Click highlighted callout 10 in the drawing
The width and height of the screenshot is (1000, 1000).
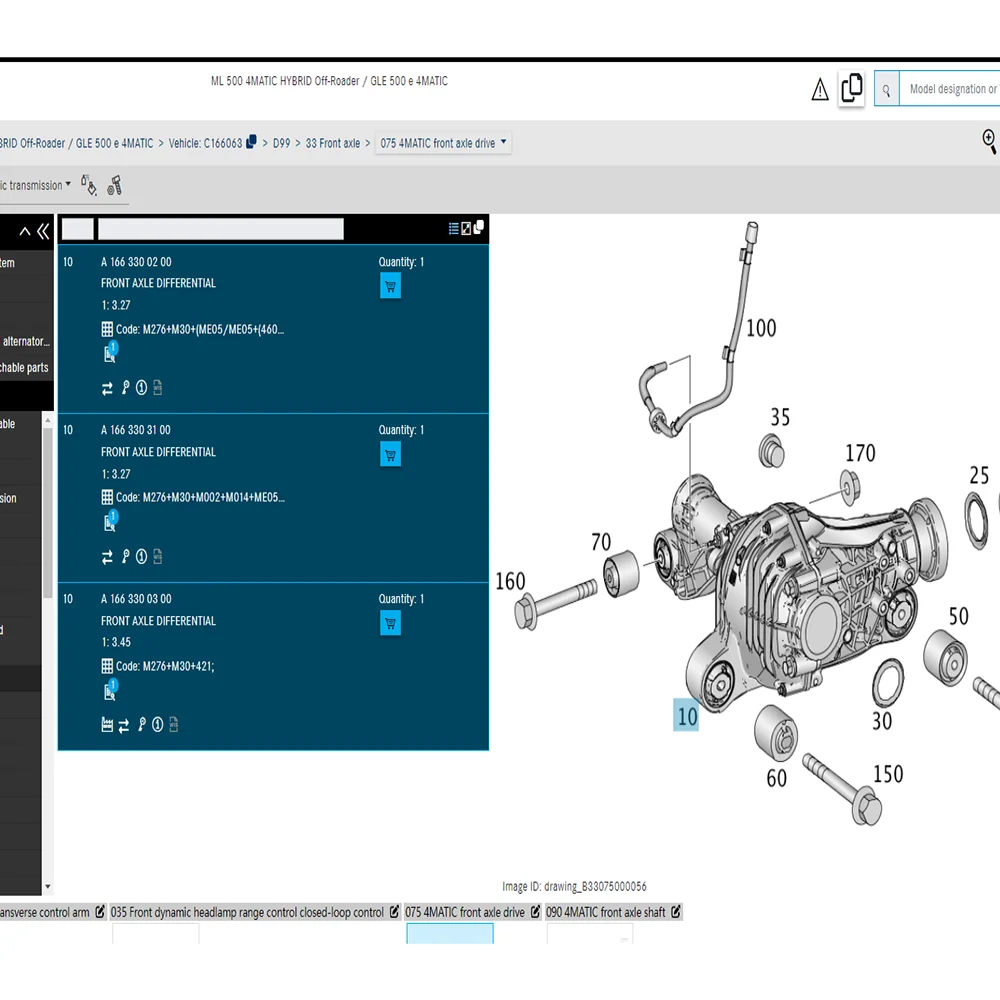point(686,715)
